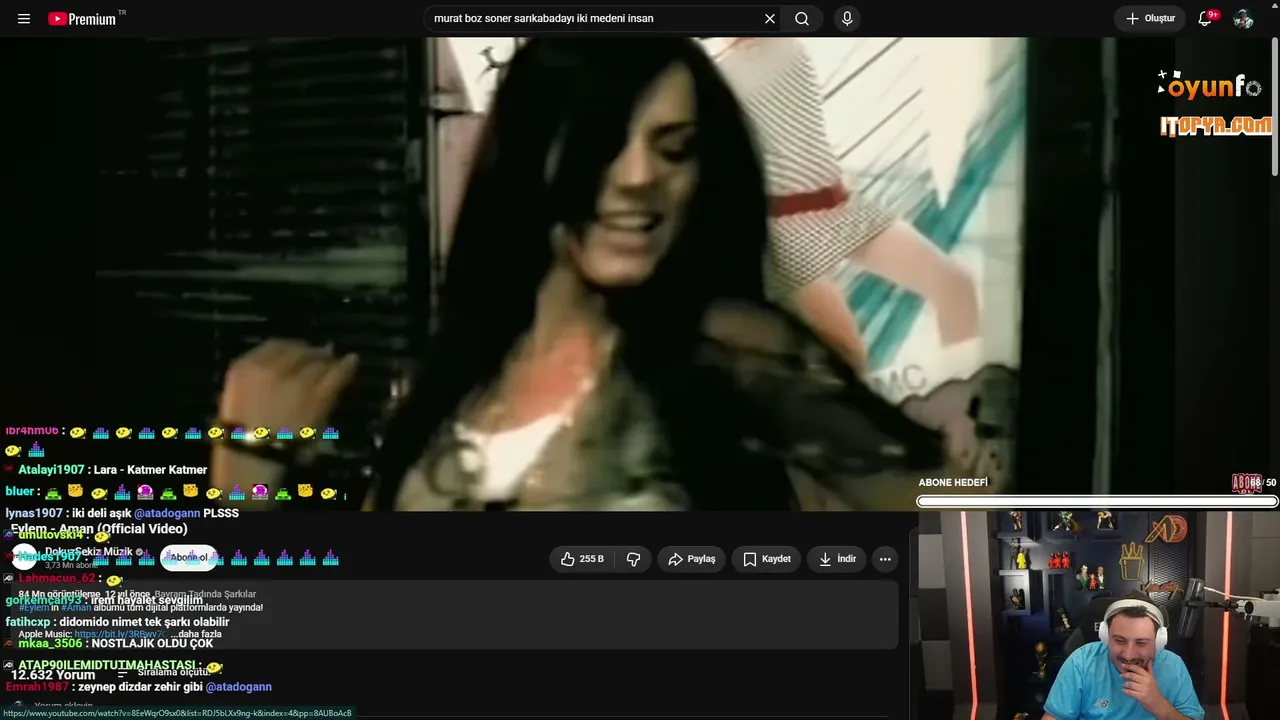This screenshot has width=1280, height=720.
Task: Like the video showing 255 B
Action: pyautogui.click(x=582, y=559)
